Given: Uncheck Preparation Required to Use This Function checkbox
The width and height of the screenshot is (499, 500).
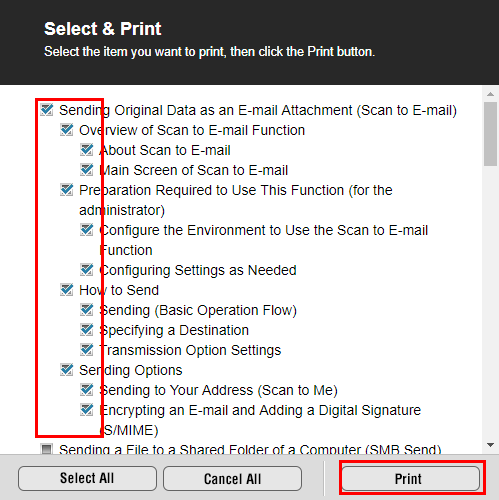Looking at the screenshot, I should click(x=67, y=189).
